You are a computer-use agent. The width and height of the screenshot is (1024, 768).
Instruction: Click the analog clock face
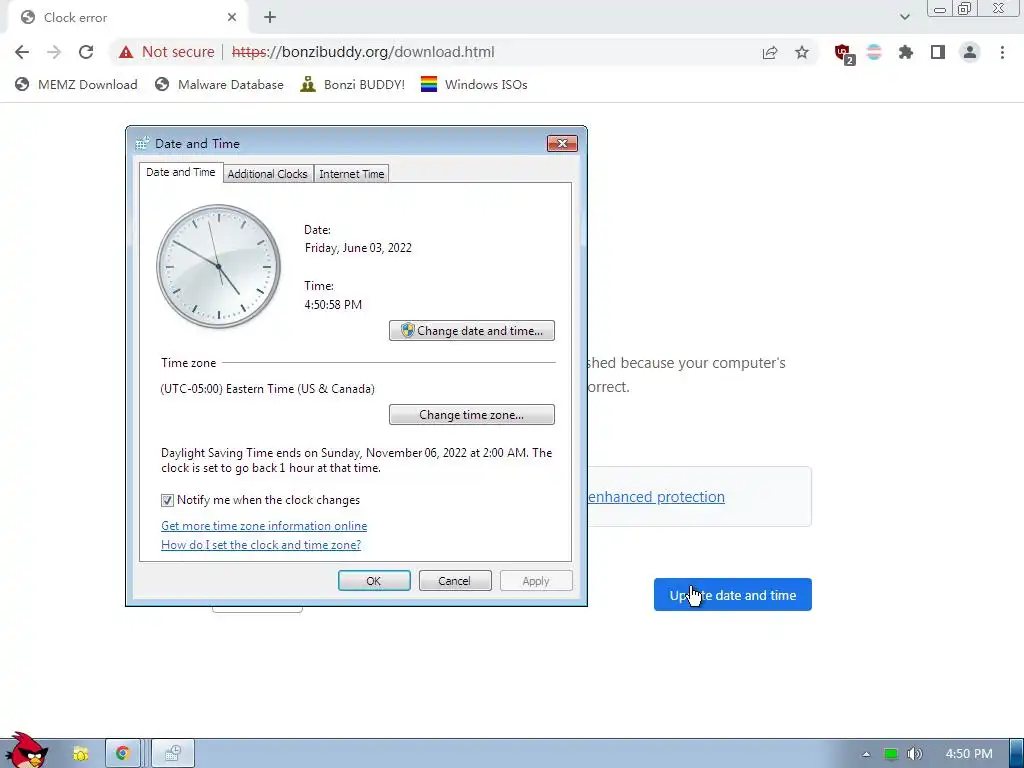(219, 266)
